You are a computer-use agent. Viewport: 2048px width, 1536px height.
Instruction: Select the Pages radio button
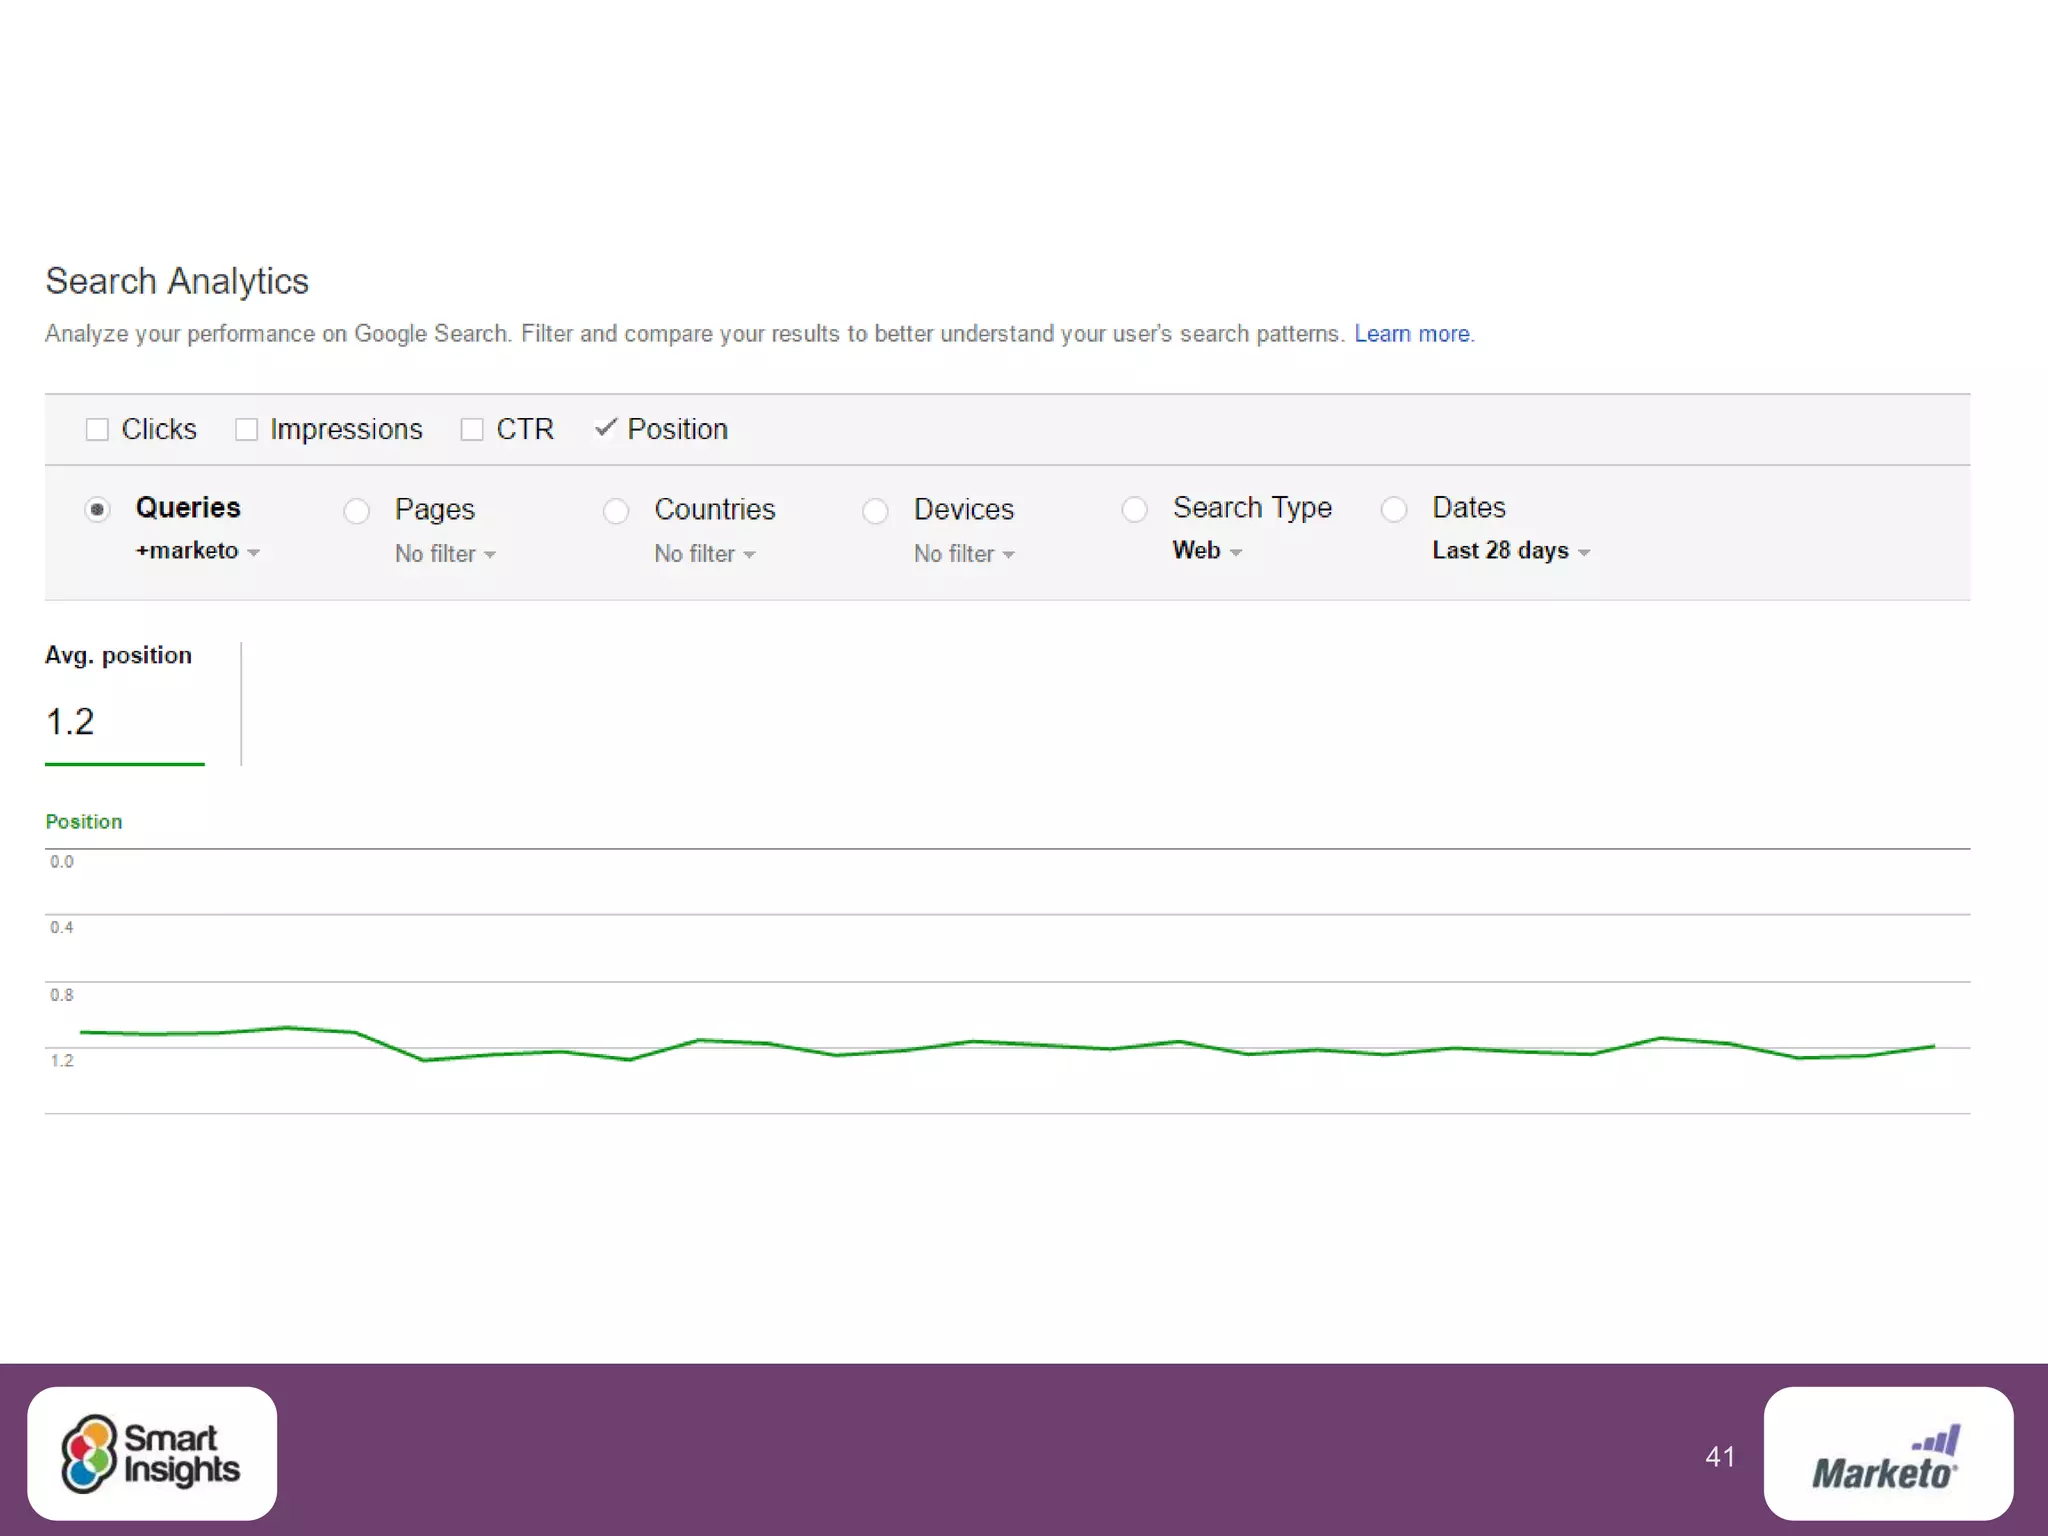click(x=357, y=511)
